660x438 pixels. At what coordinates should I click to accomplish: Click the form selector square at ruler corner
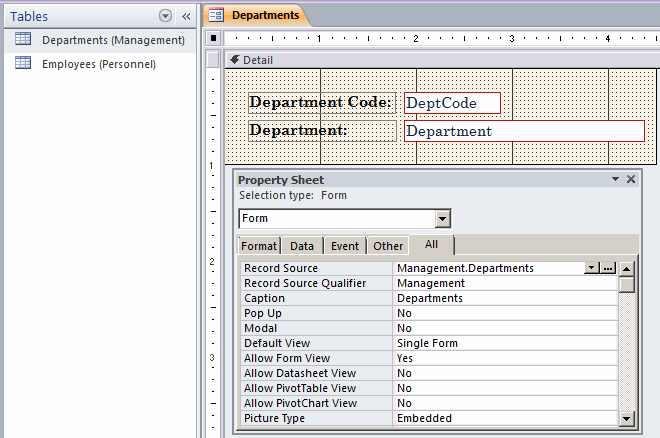[x=213, y=38]
